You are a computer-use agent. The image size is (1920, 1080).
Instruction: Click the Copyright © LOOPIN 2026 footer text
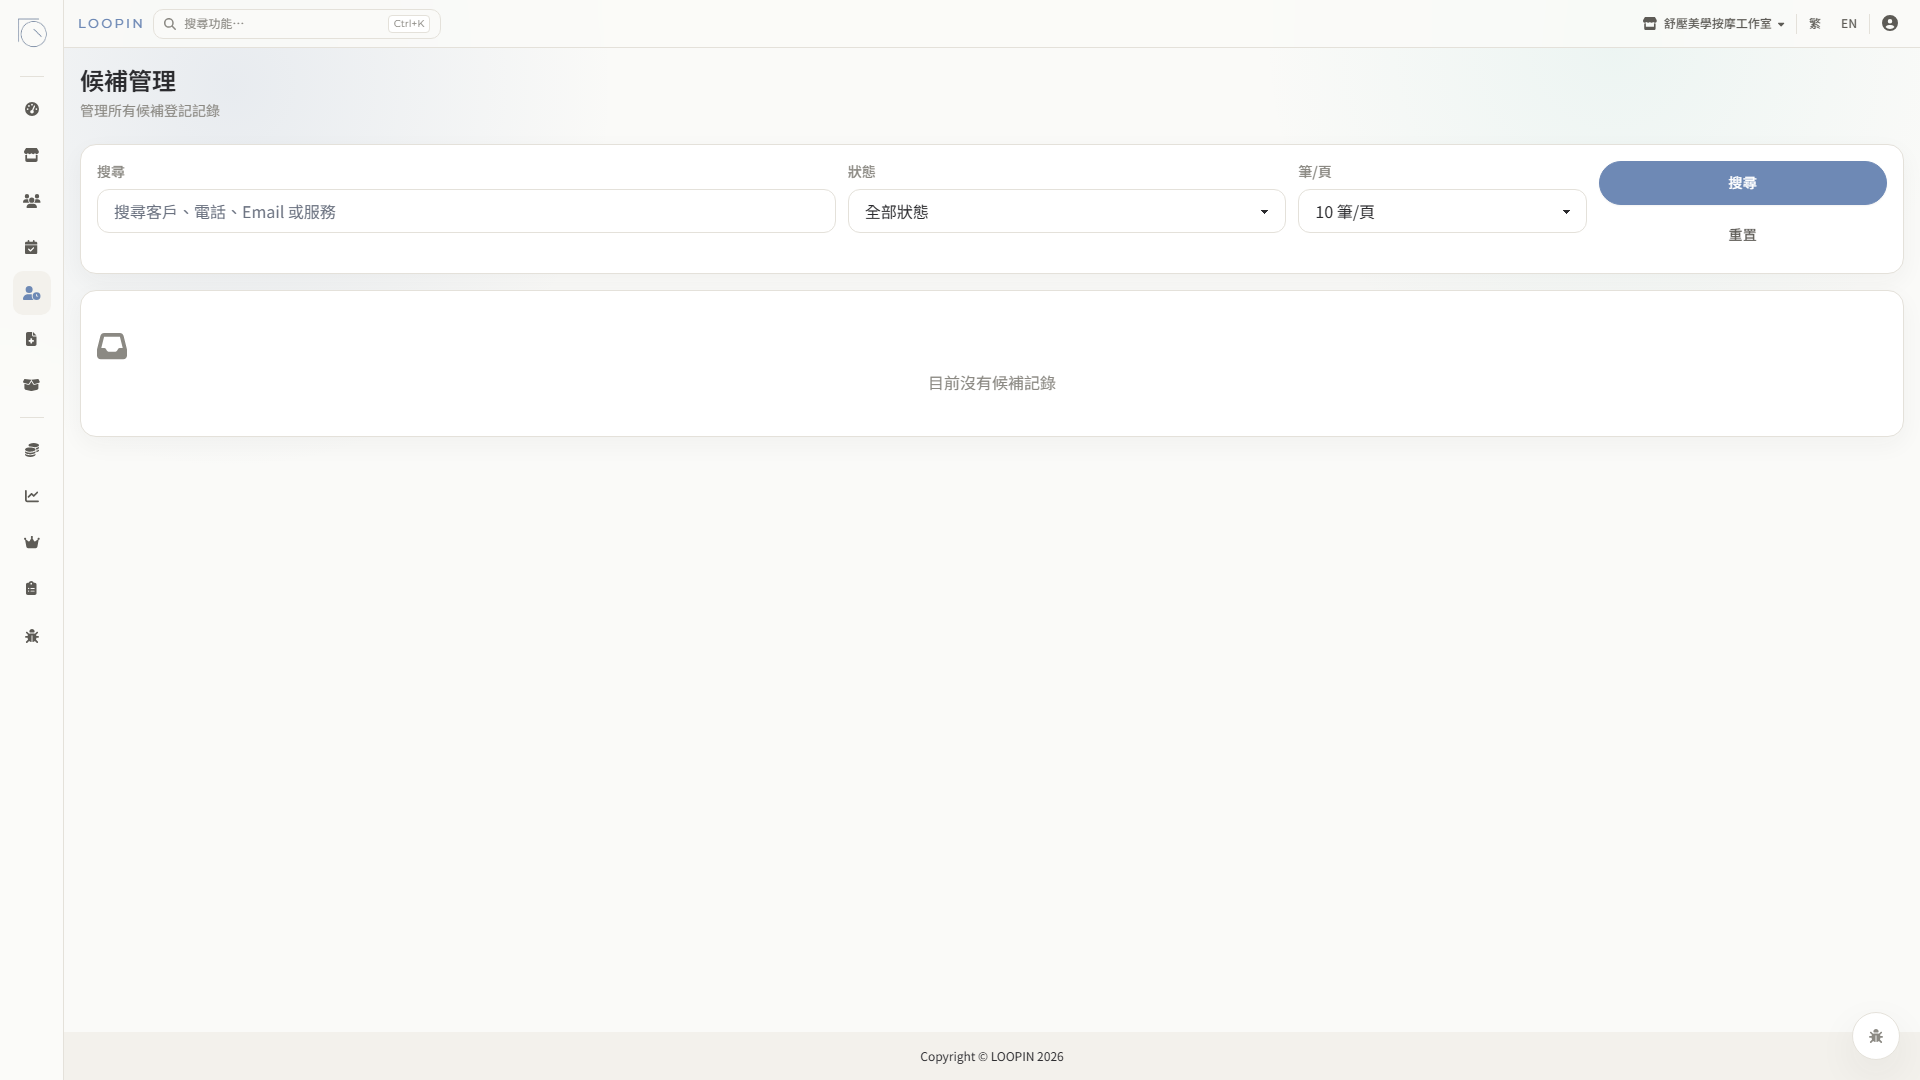[992, 1056]
